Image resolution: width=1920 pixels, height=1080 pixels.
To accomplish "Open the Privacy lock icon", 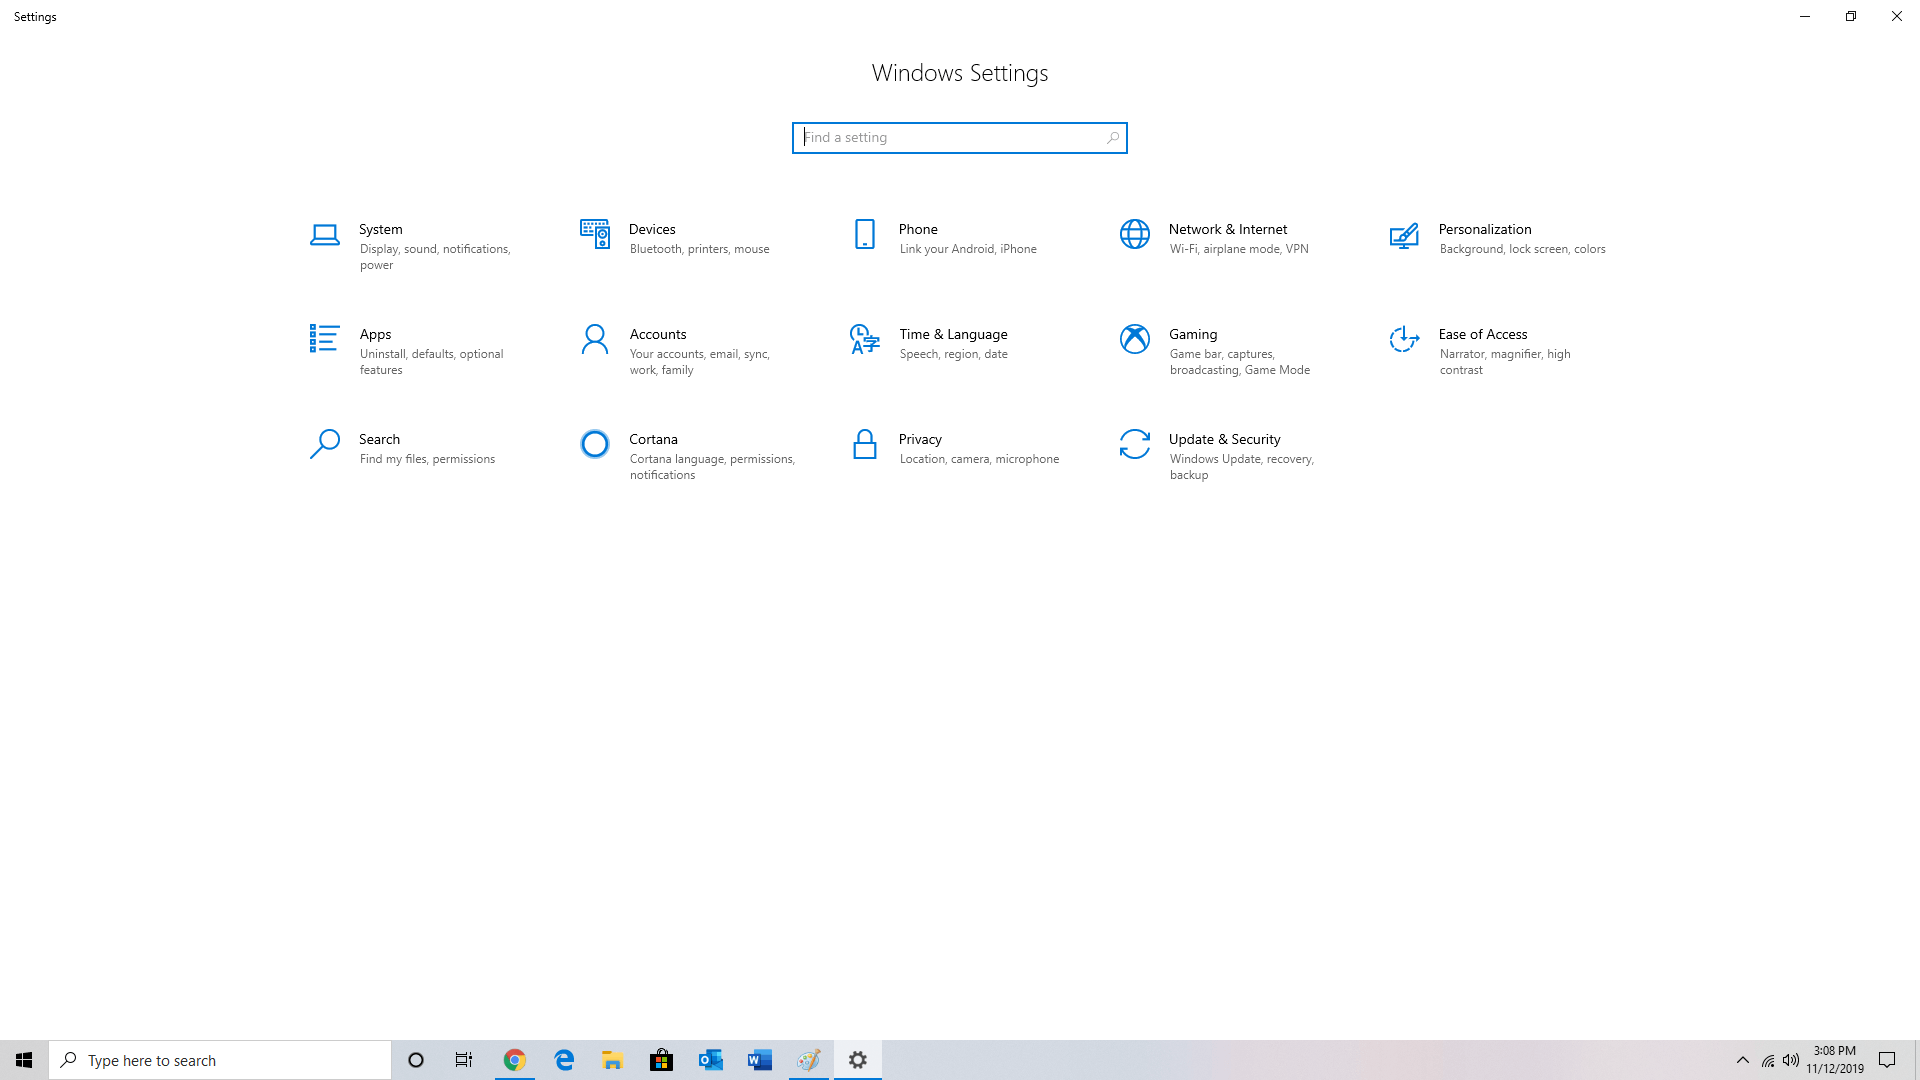I will (864, 444).
